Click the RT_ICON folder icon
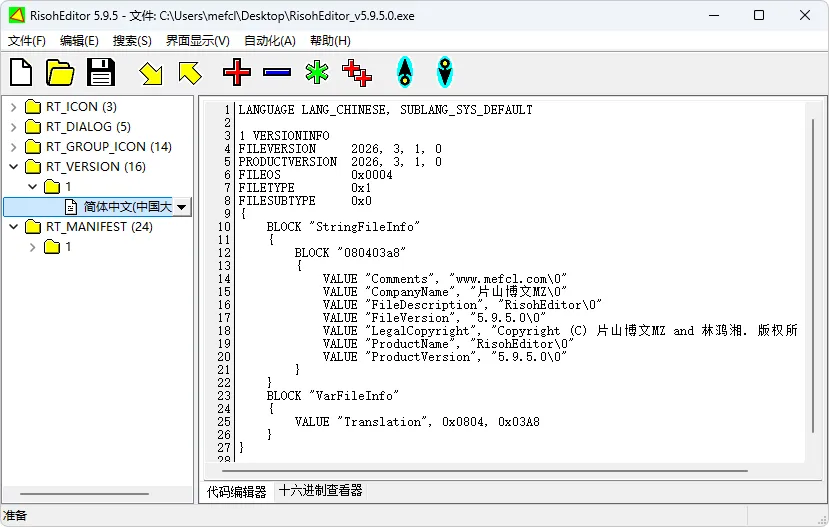Screen dimensions: 829x527 pos(33,107)
